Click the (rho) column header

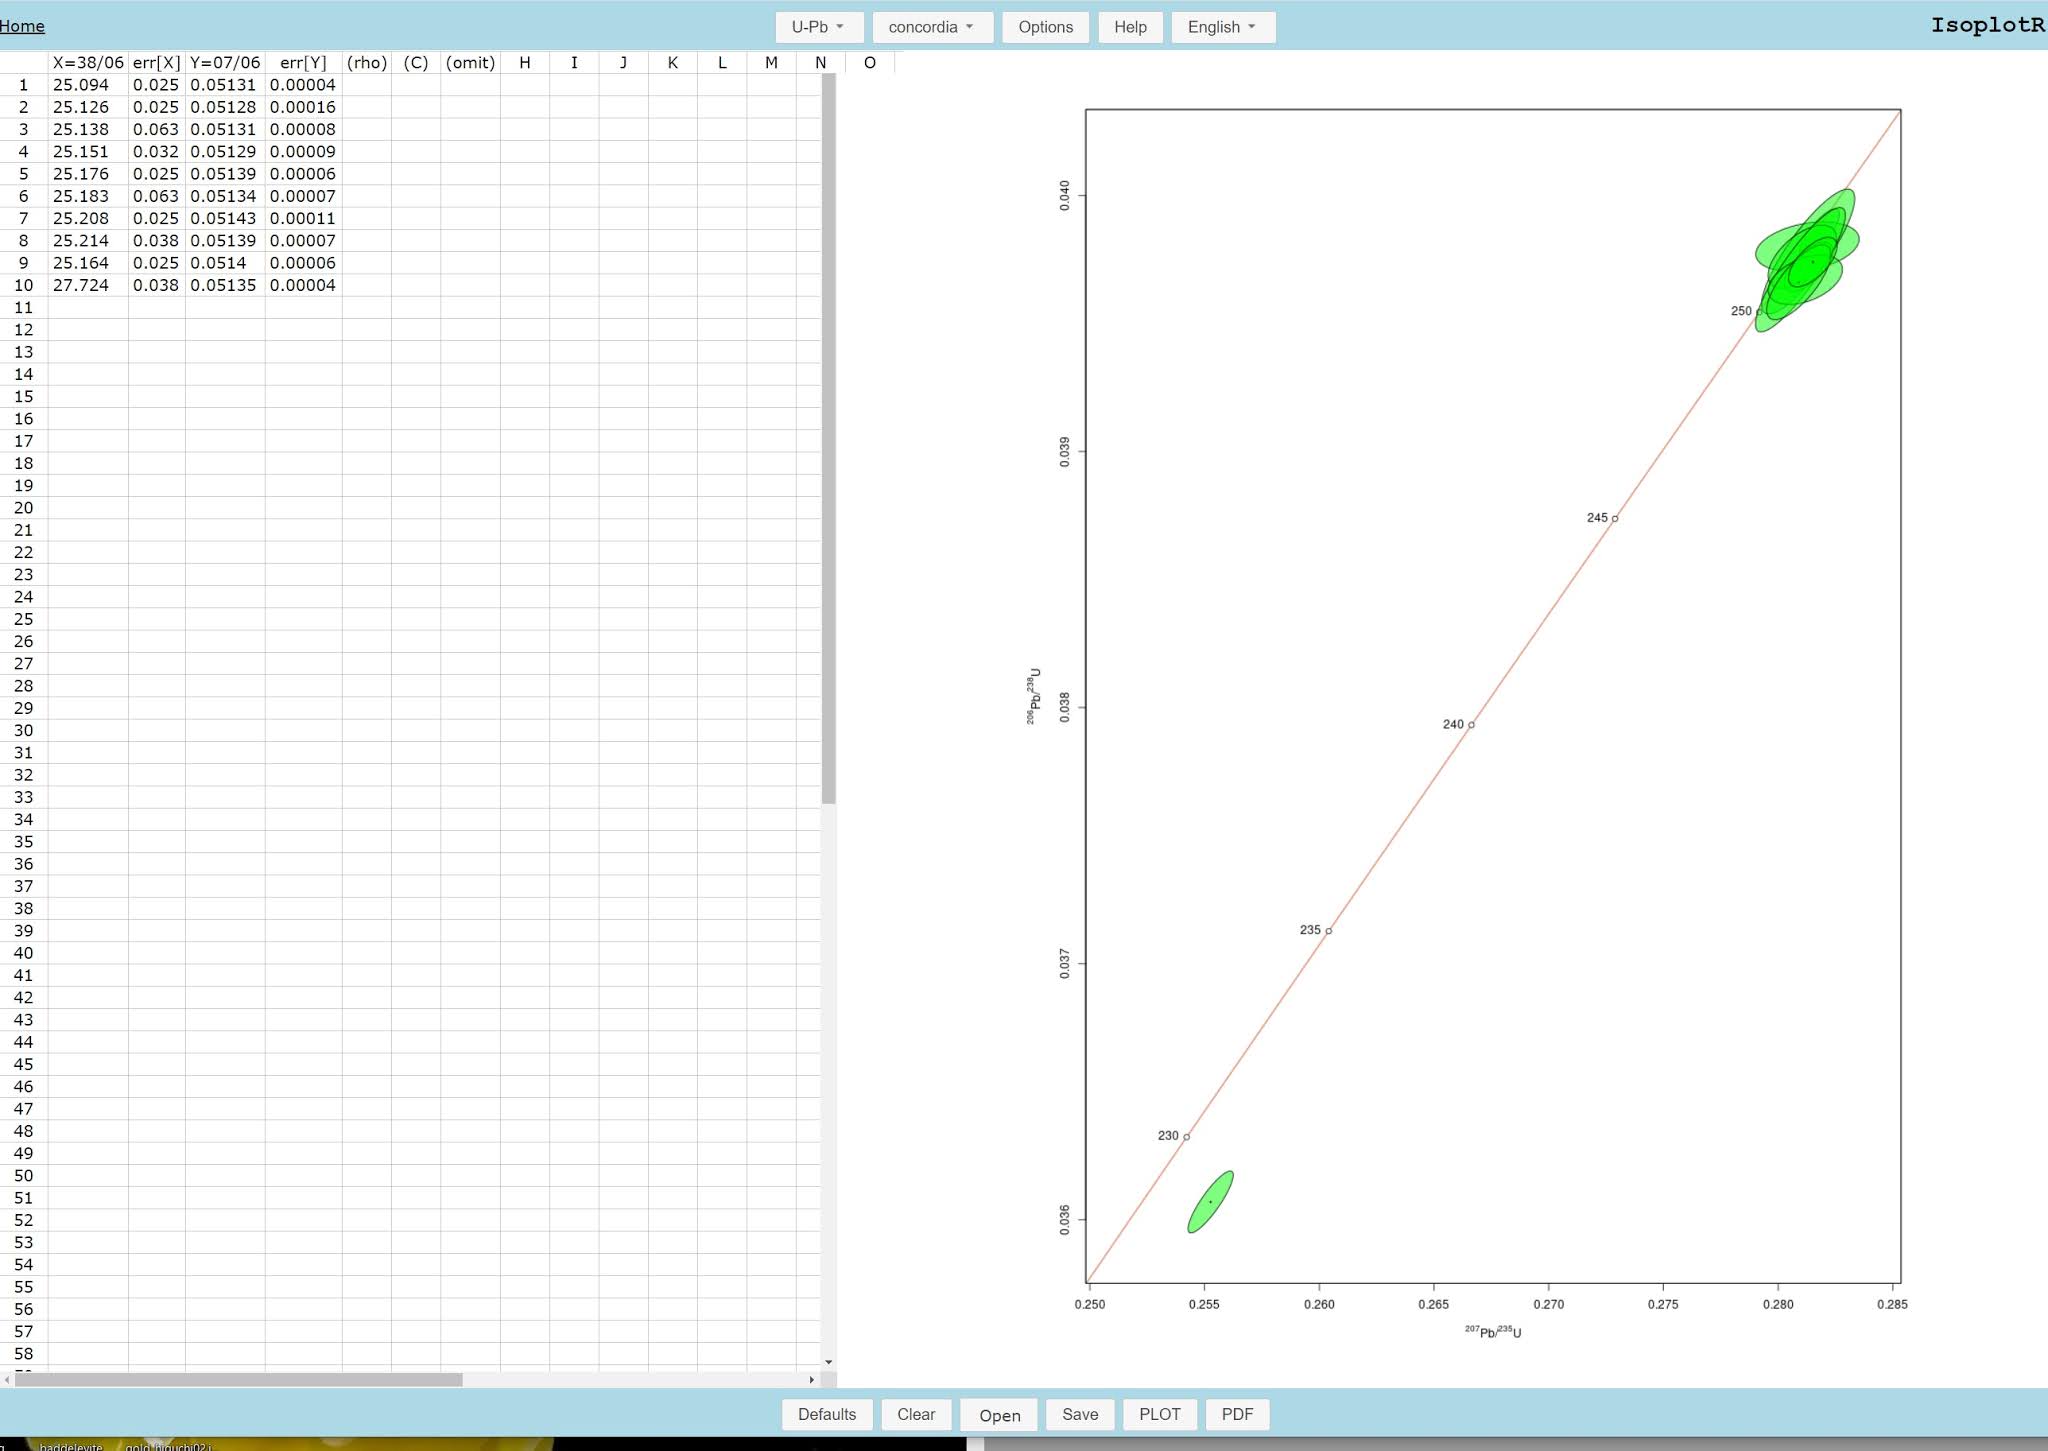tap(366, 62)
